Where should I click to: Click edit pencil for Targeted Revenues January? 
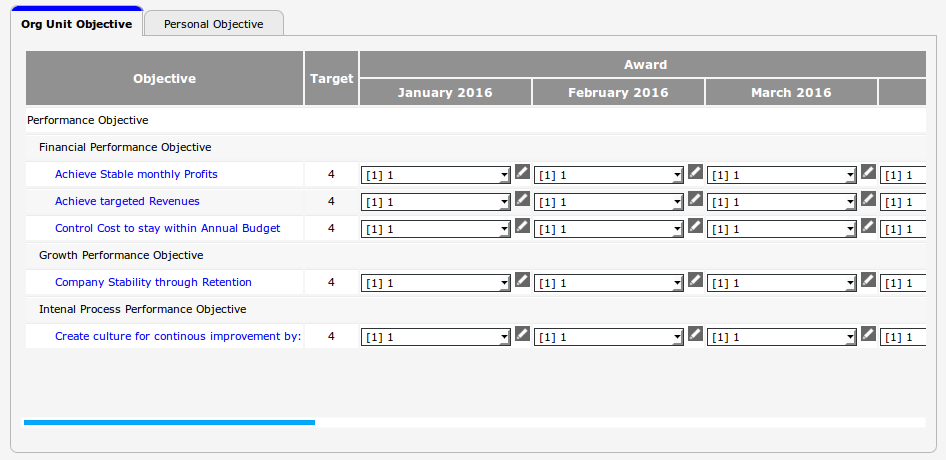click(x=522, y=199)
